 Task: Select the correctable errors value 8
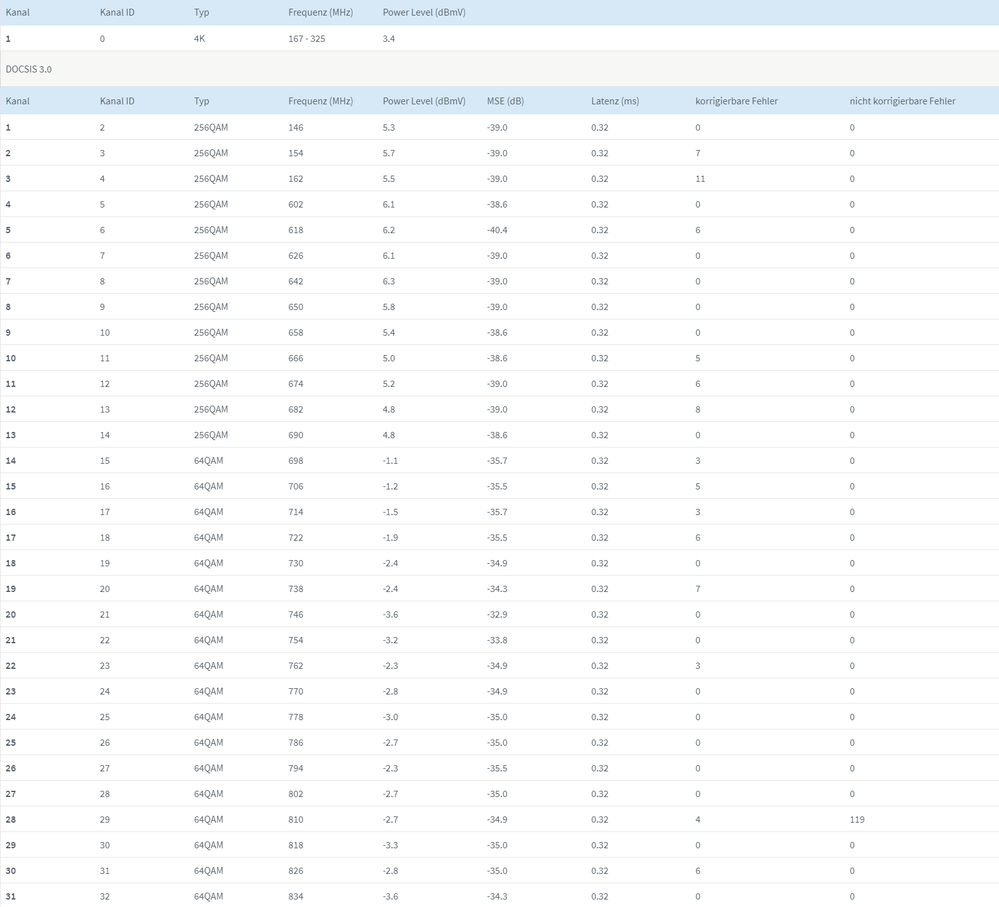click(x=698, y=410)
